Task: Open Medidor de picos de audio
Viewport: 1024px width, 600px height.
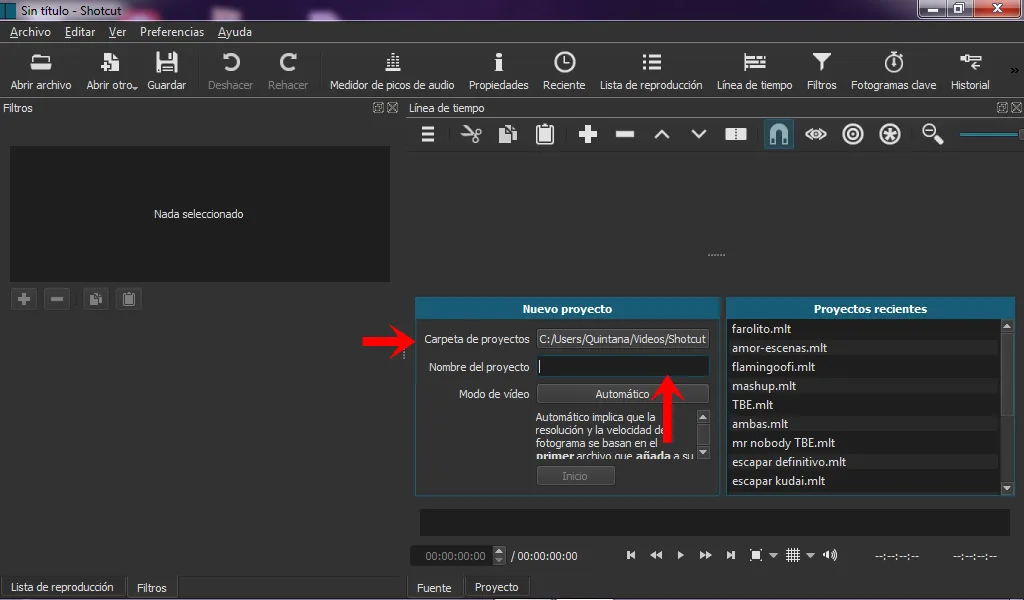Action: (x=392, y=71)
